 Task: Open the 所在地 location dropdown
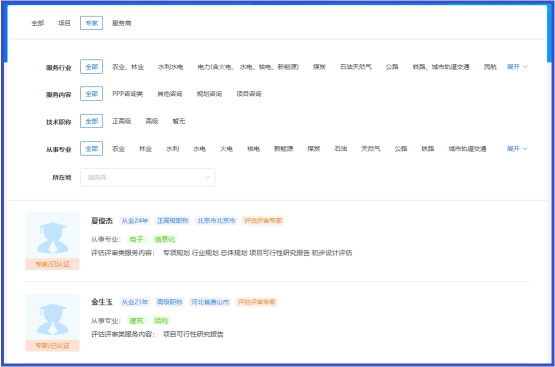click(x=148, y=177)
